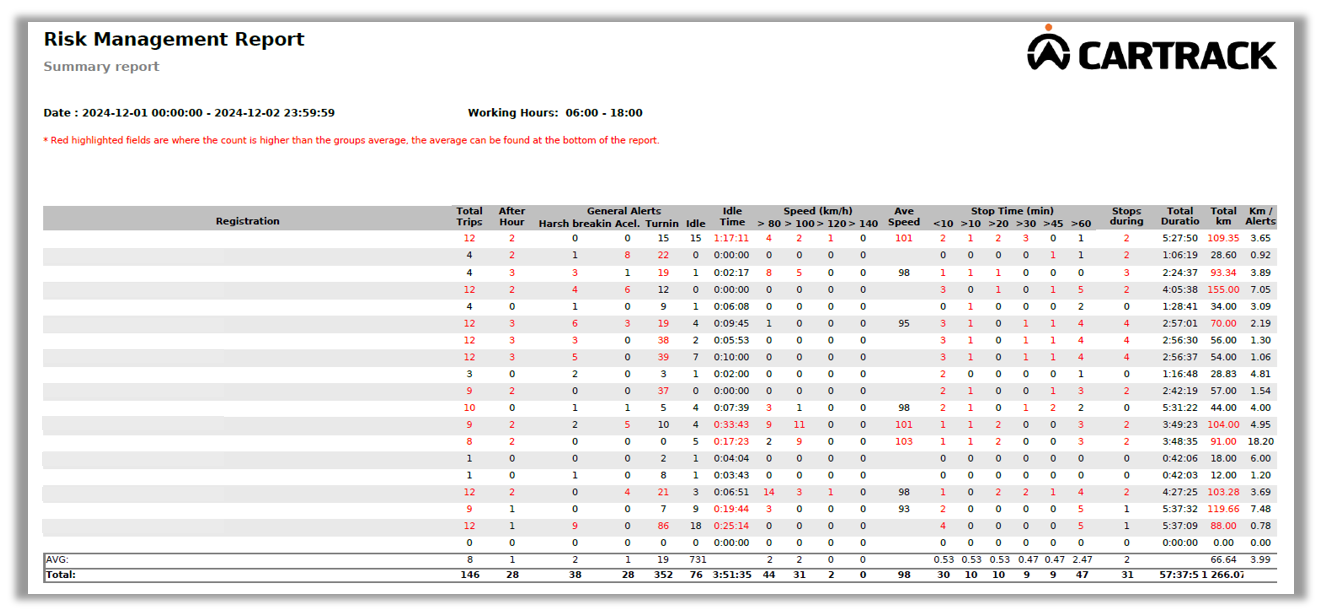The width and height of the screenshot is (1320, 615).
Task: Click the 'Idle Time' column header
Action: click(x=732, y=217)
